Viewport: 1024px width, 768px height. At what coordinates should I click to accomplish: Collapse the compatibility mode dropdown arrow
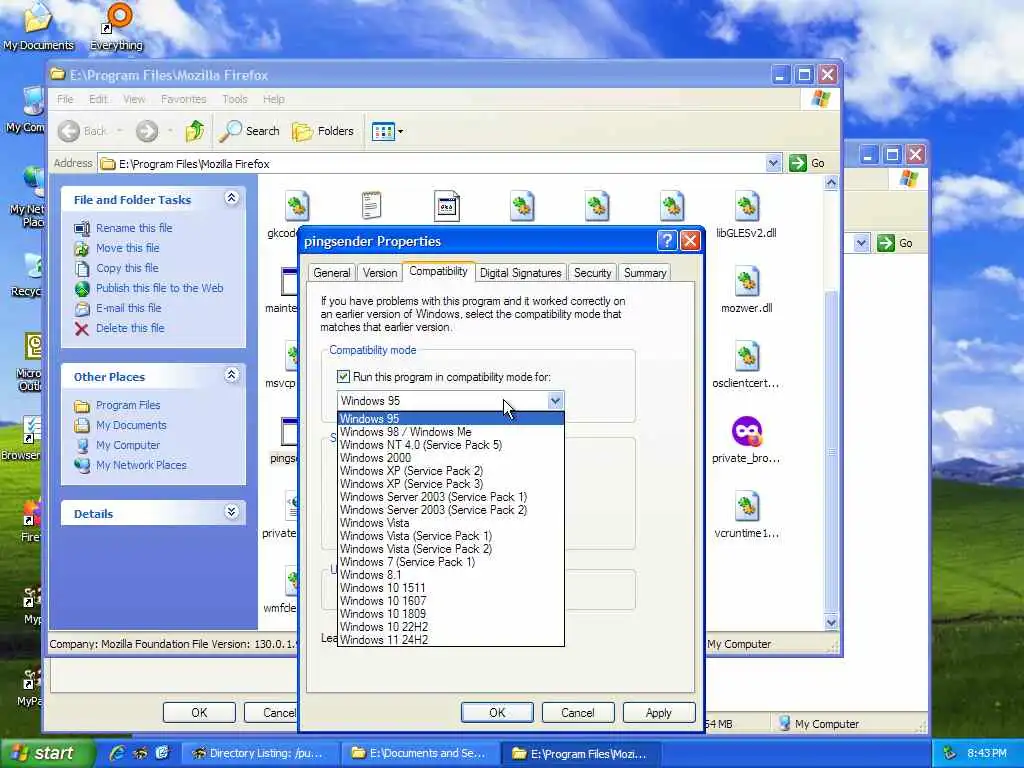click(555, 400)
